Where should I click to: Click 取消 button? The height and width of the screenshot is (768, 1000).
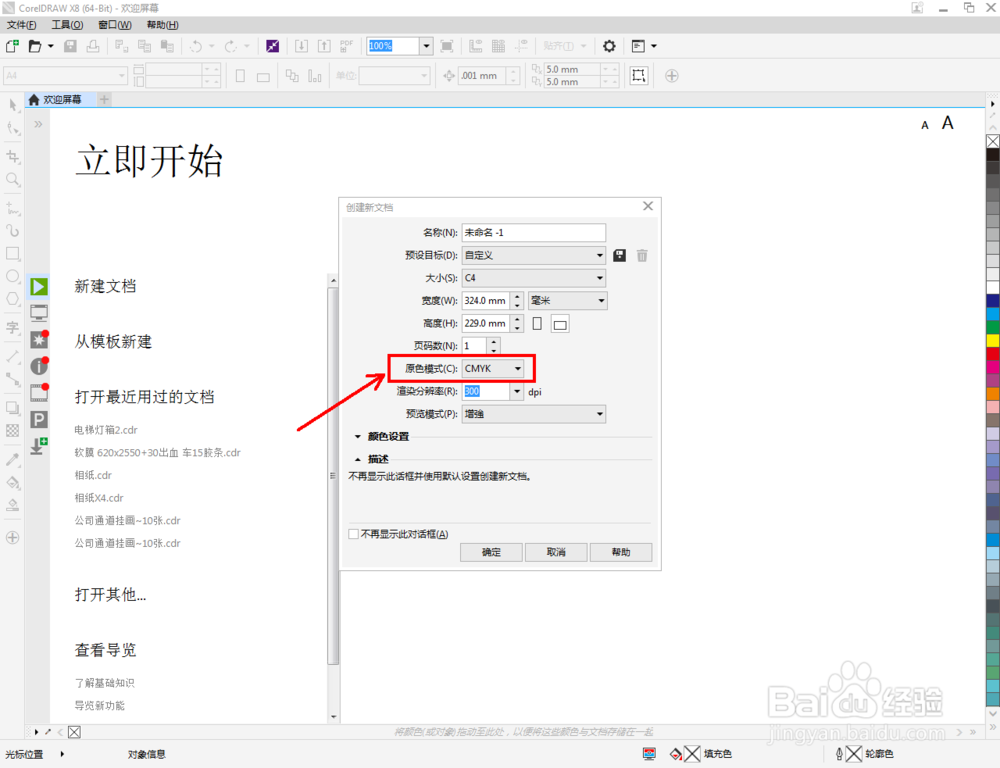tap(556, 552)
